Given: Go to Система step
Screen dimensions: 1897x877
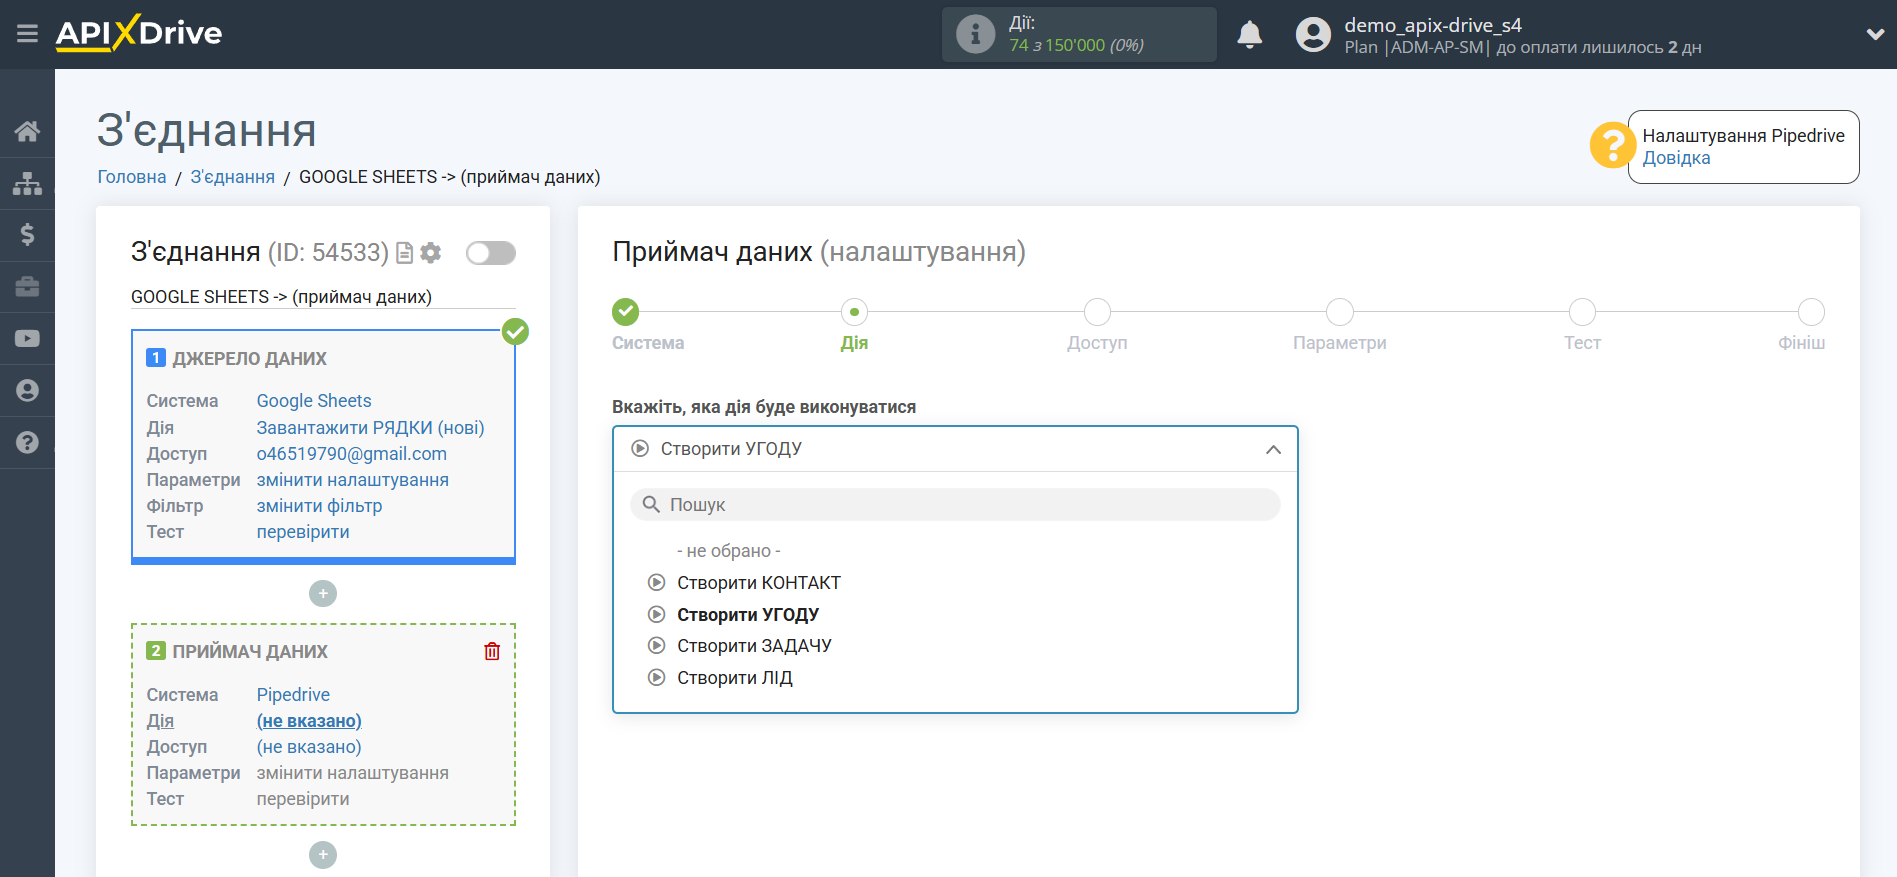Looking at the screenshot, I should tap(626, 312).
